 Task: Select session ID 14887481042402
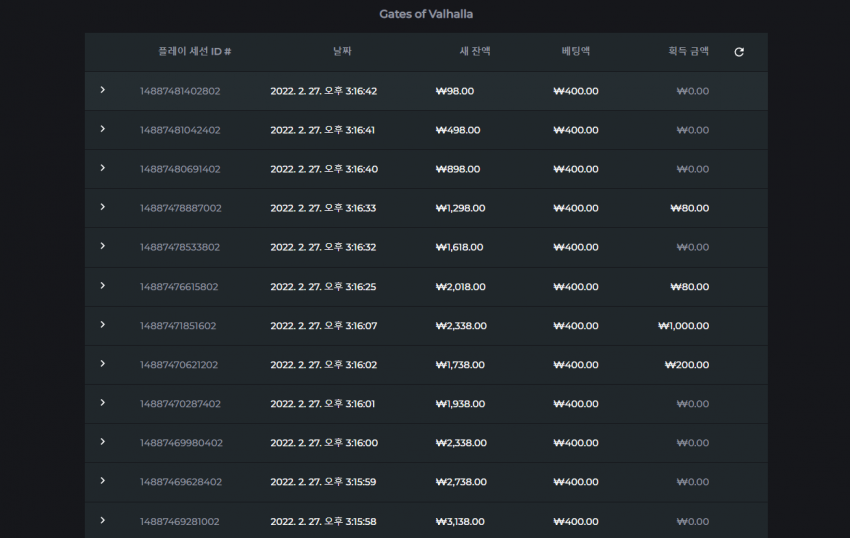tap(180, 130)
